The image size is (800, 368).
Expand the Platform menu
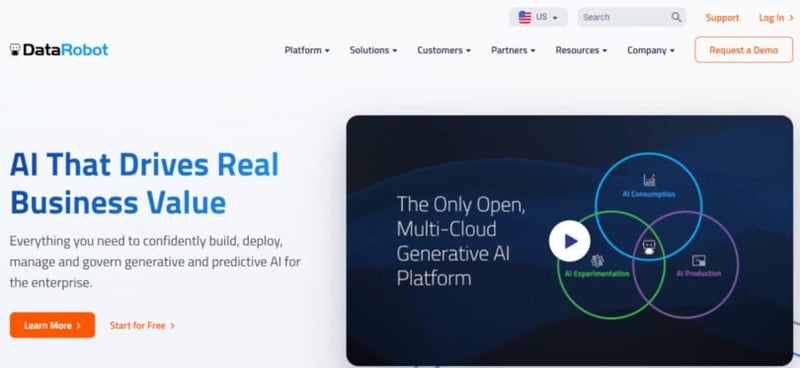pyautogui.click(x=307, y=50)
